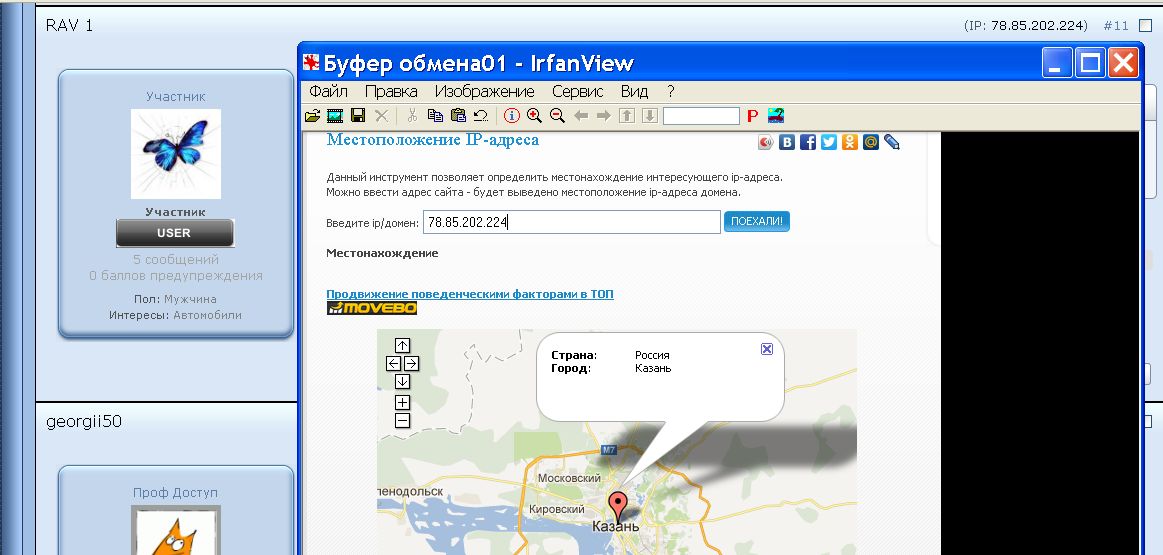Open the Вид menu
This screenshot has width=1163, height=555.
pos(634,91)
